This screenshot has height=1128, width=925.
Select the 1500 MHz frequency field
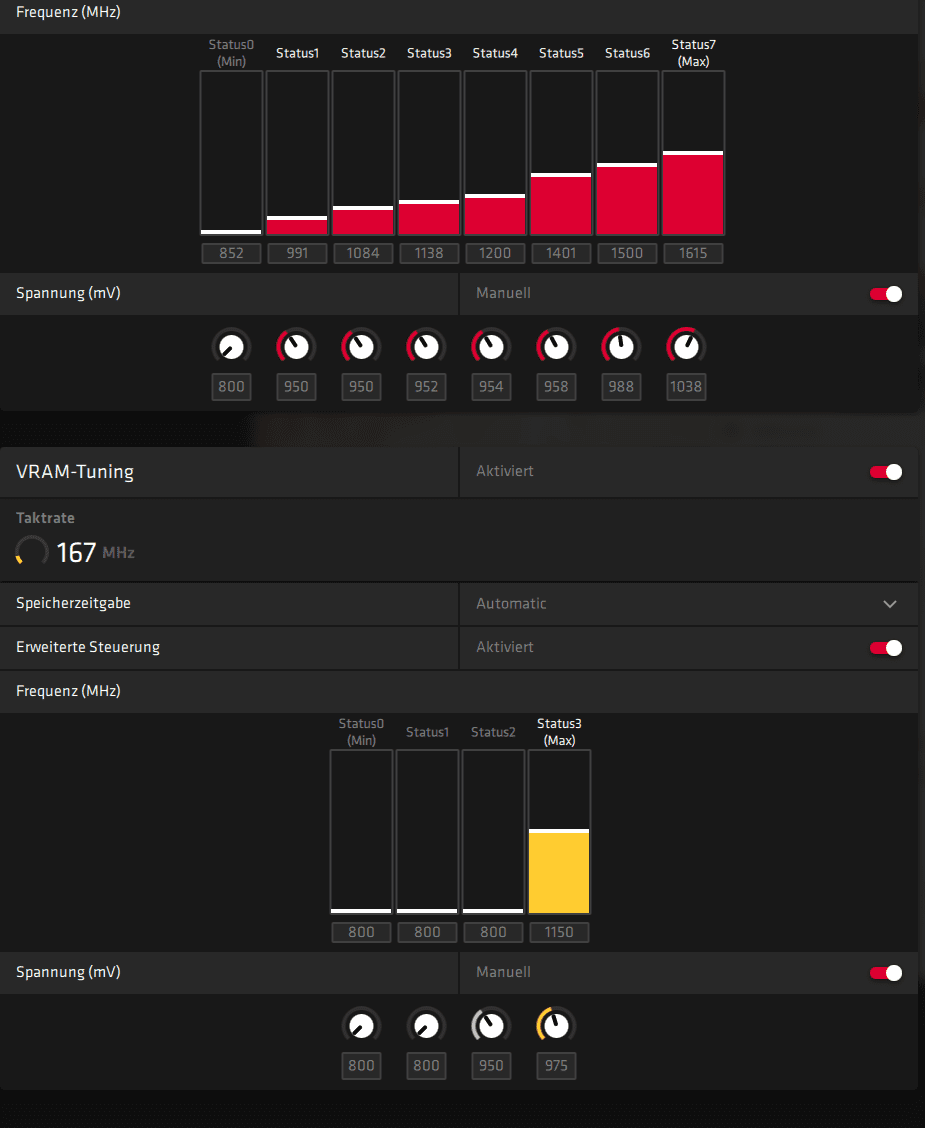627,253
